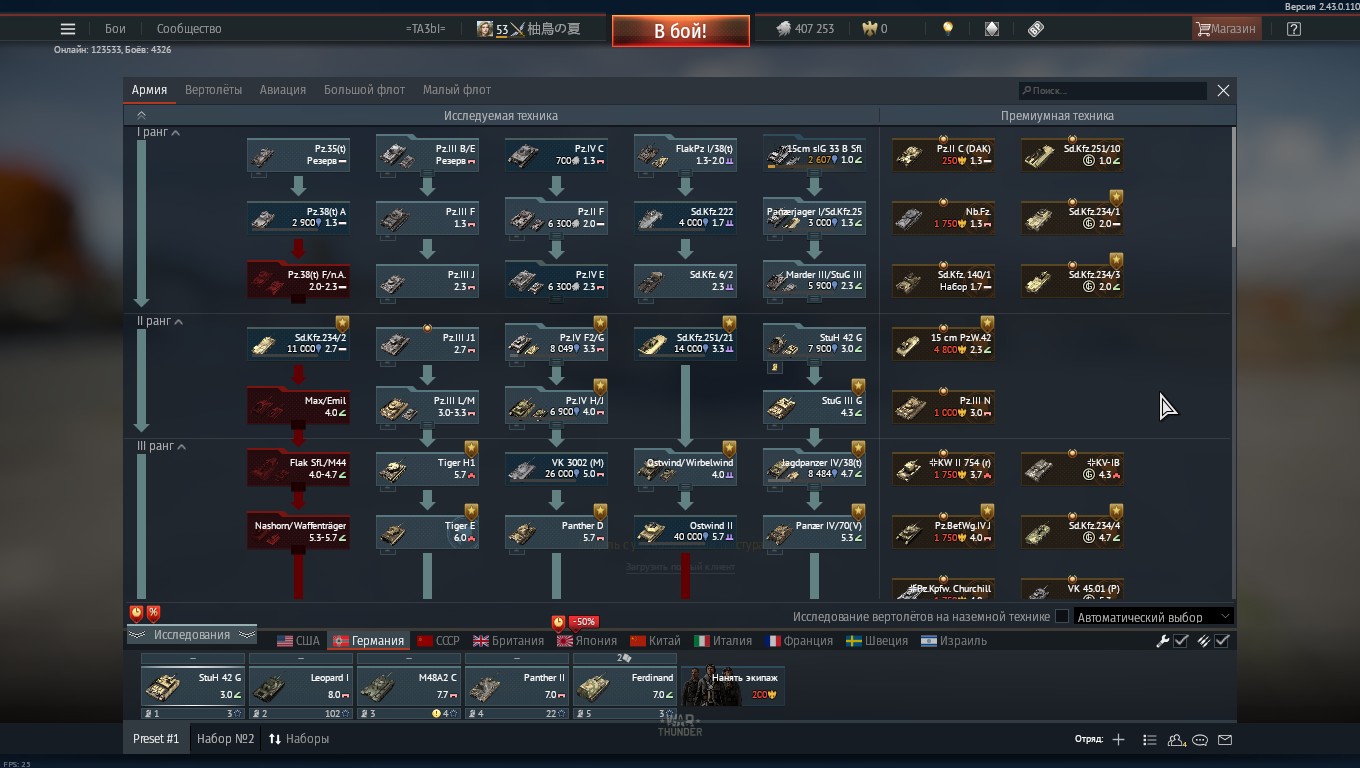Select the Panther D vehicle card
Image resolution: width=1360 pixels, height=768 pixels.
pyautogui.click(x=556, y=531)
